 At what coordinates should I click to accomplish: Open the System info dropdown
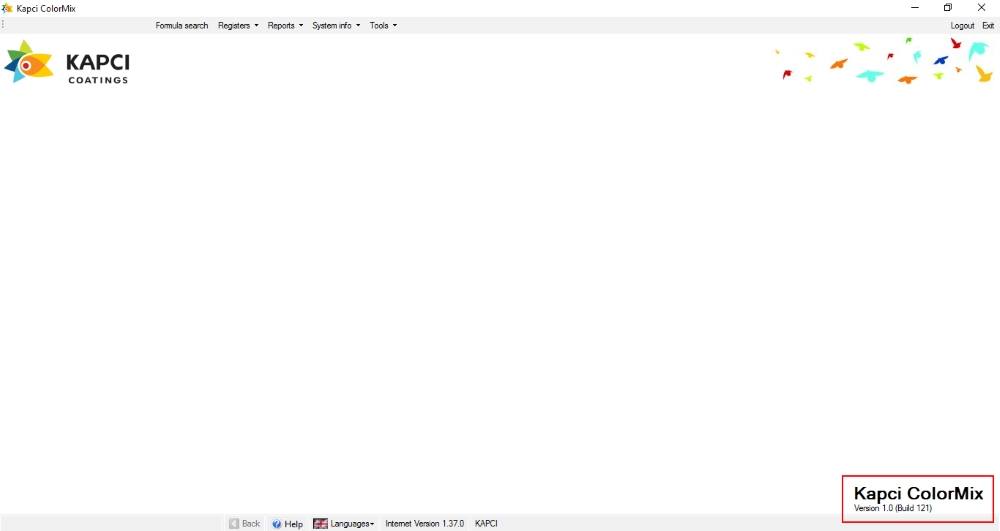pos(336,25)
